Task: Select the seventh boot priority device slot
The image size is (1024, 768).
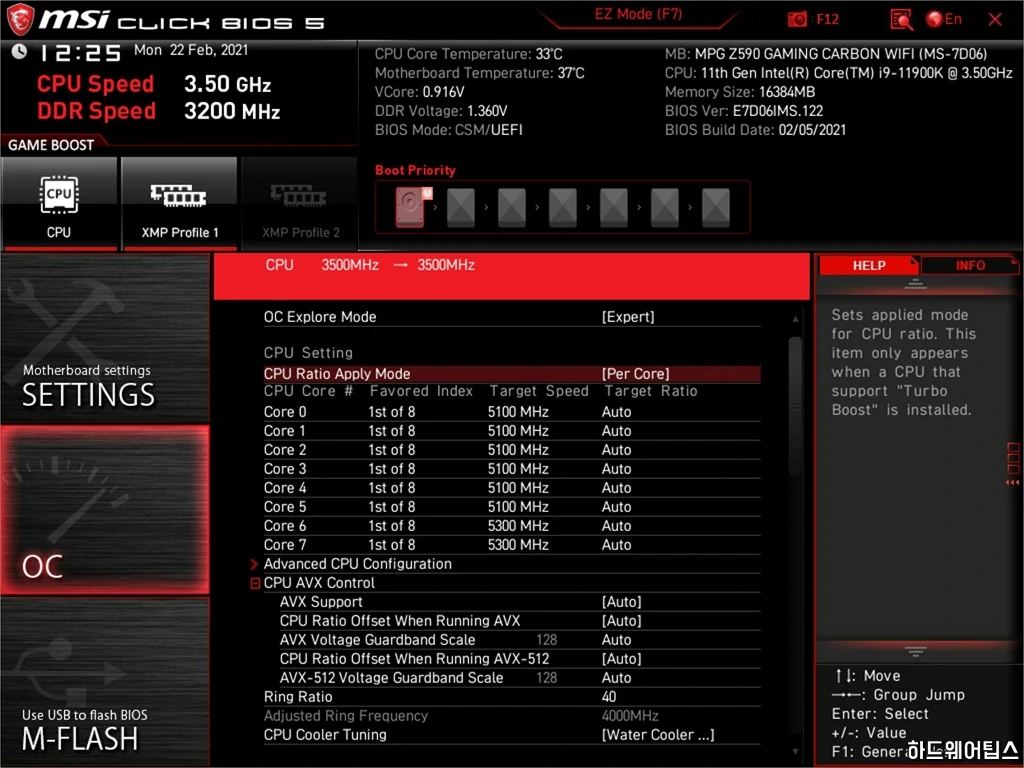Action: pyautogui.click(x=716, y=207)
